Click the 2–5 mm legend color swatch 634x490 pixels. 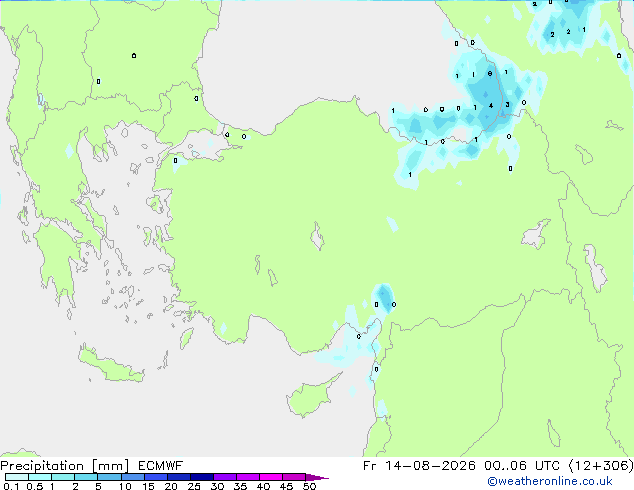tap(86, 477)
